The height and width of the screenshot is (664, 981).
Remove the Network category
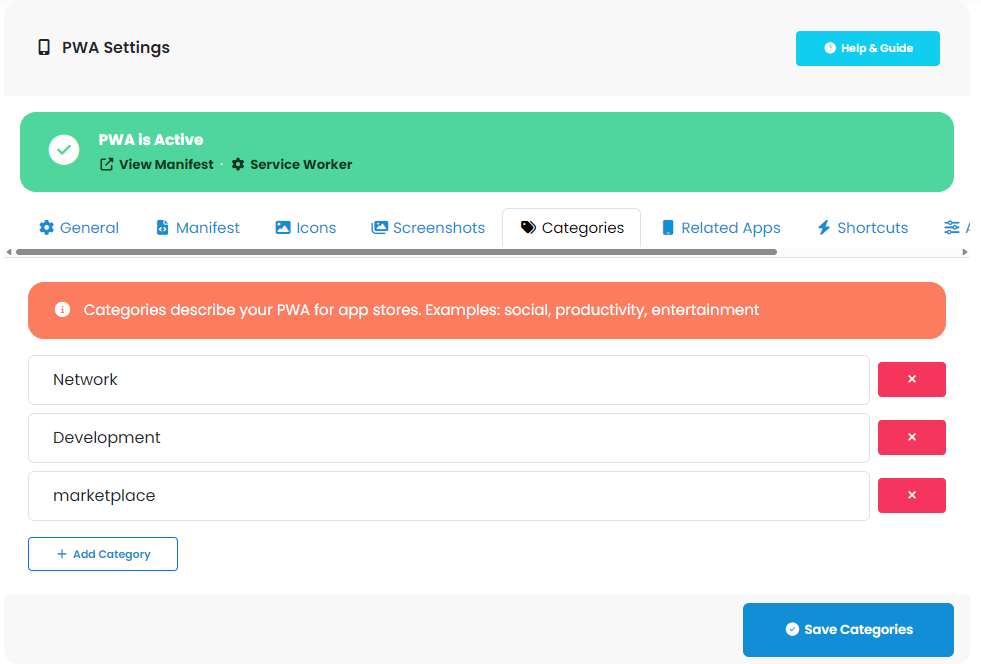pos(911,379)
